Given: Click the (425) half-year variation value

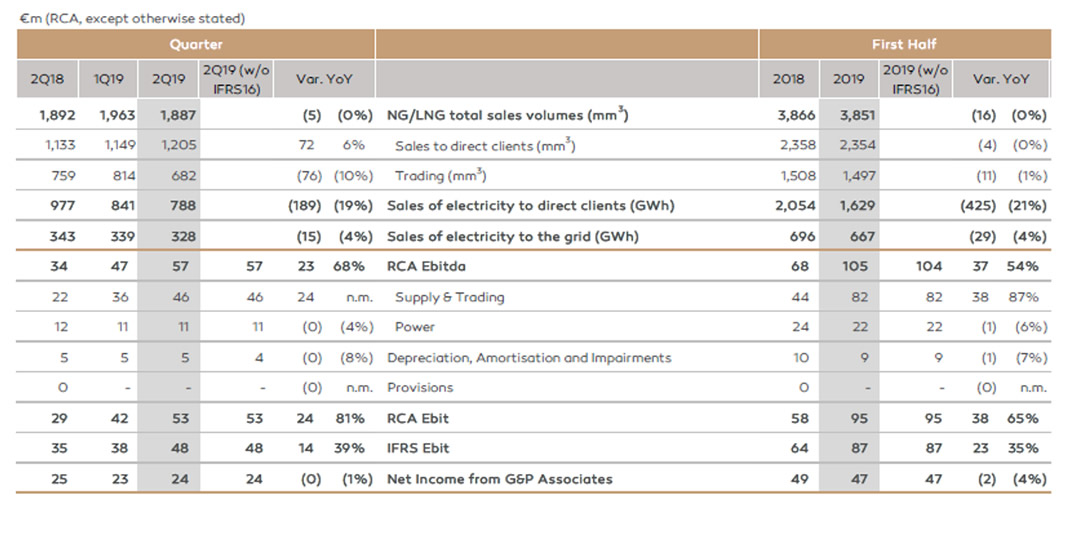Looking at the screenshot, I should coord(978,205).
